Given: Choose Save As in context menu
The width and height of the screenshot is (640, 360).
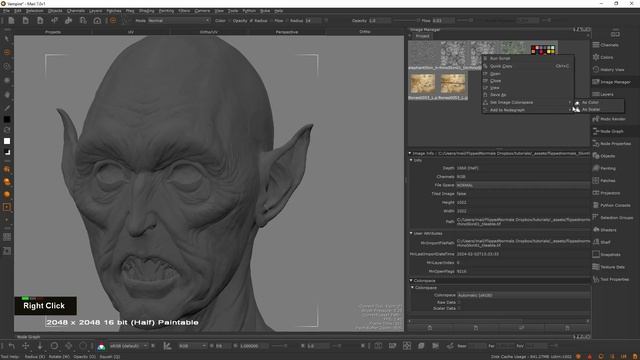Looking at the screenshot, I should tap(527, 95).
